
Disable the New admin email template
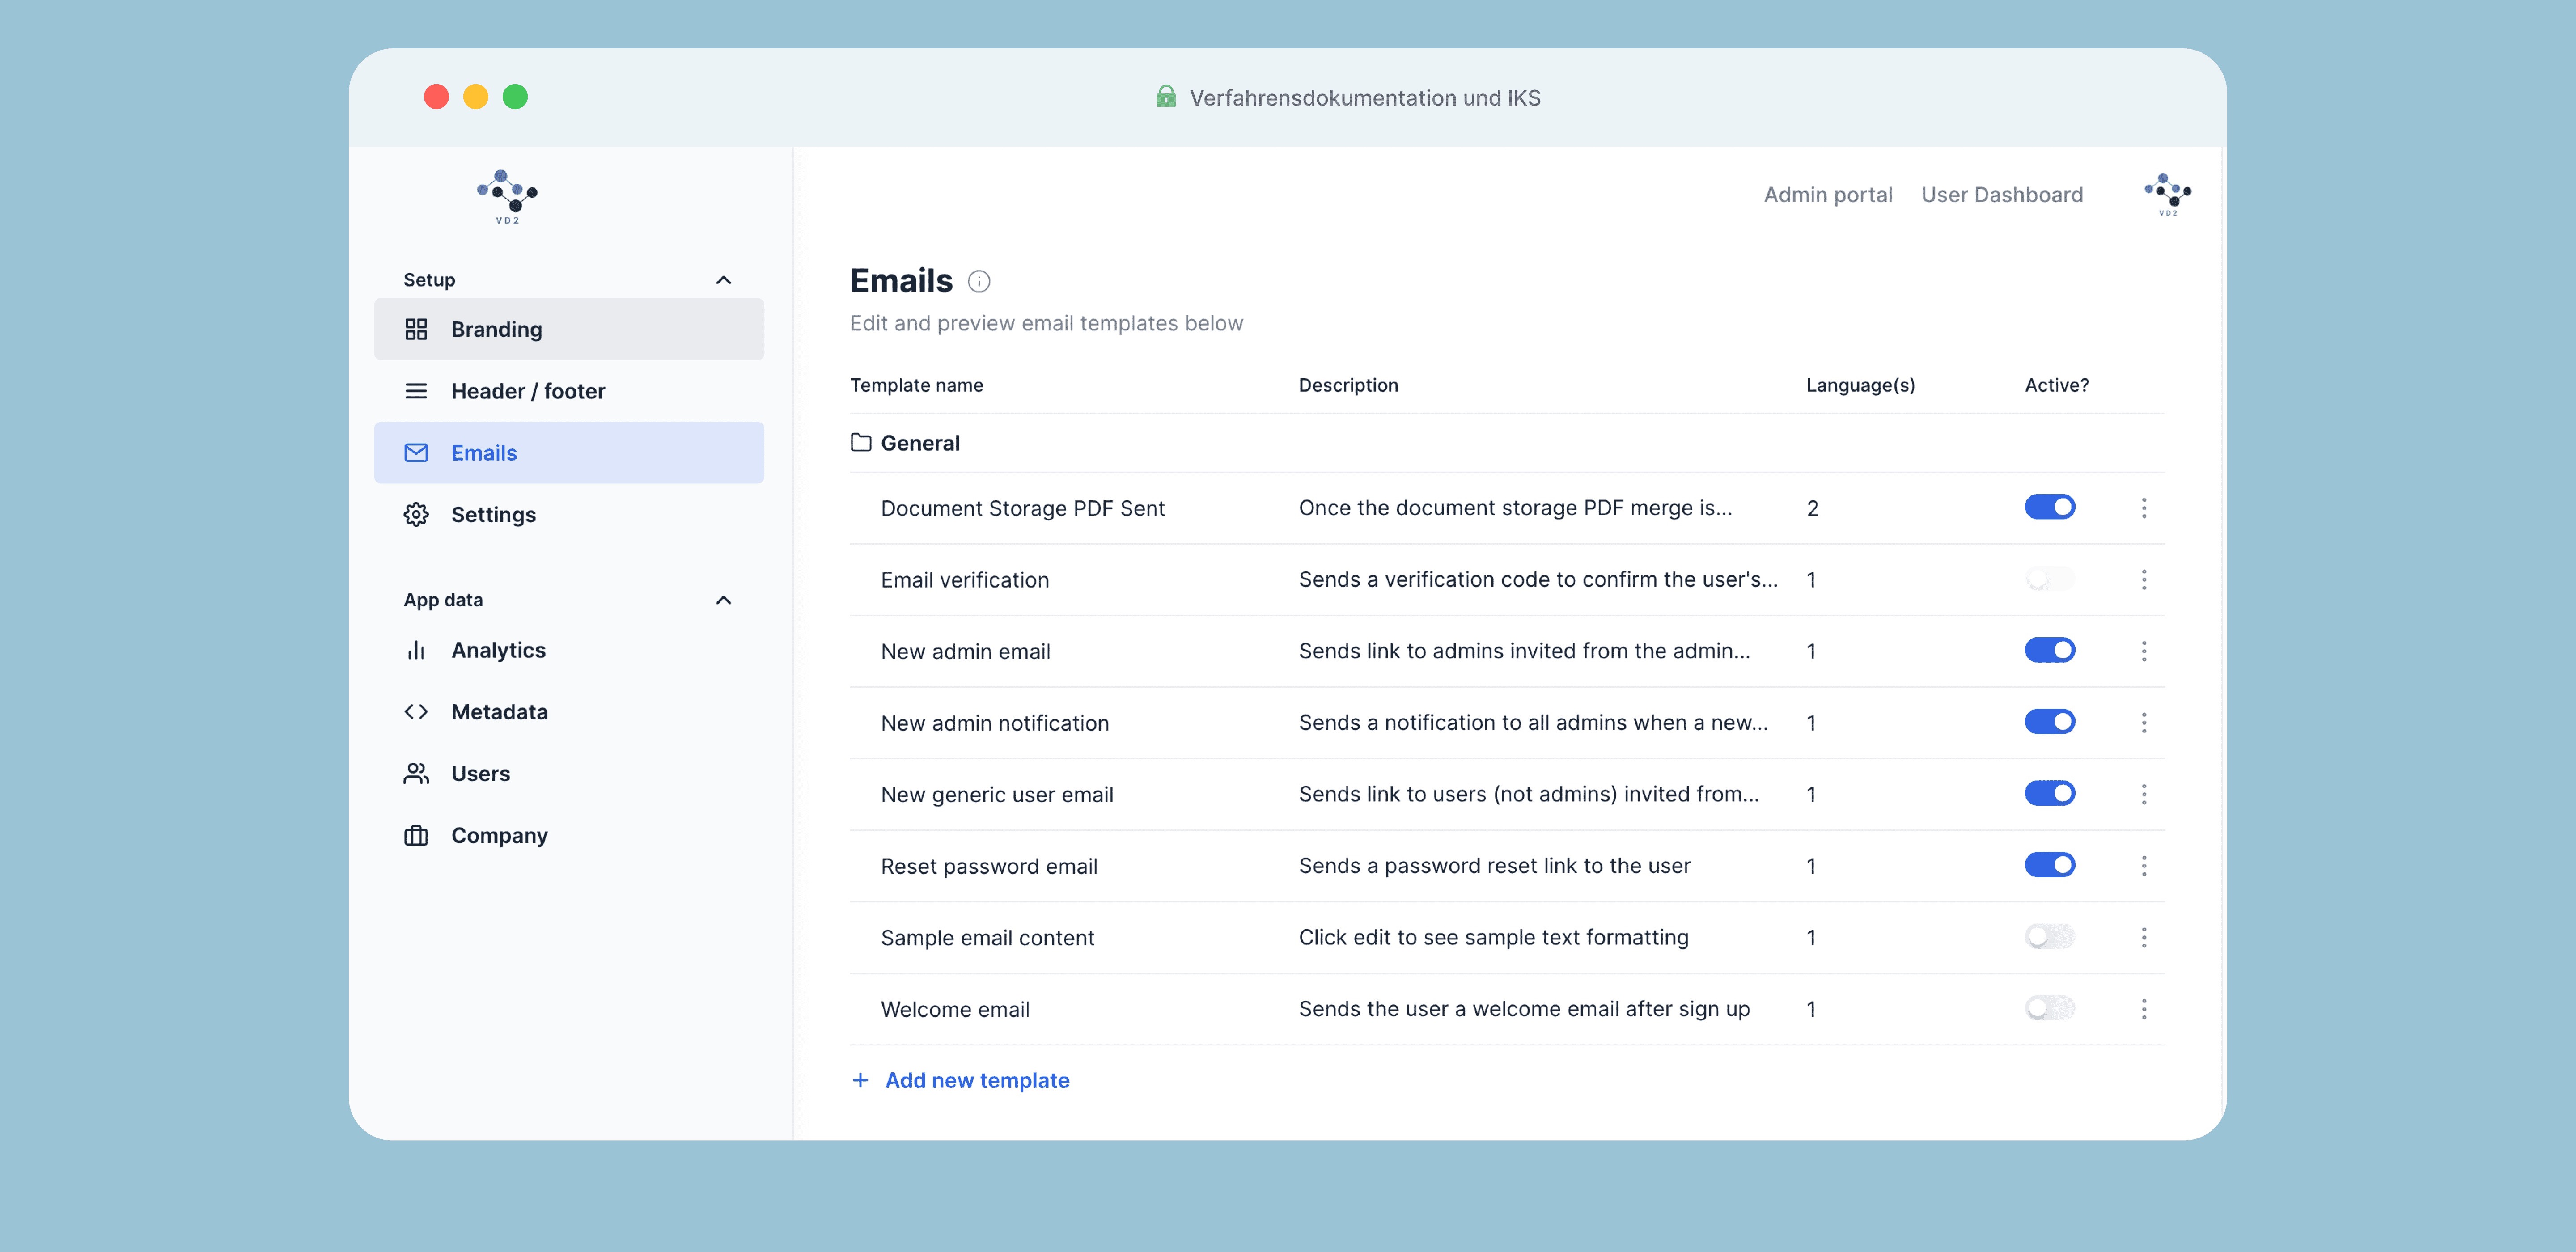2050,650
